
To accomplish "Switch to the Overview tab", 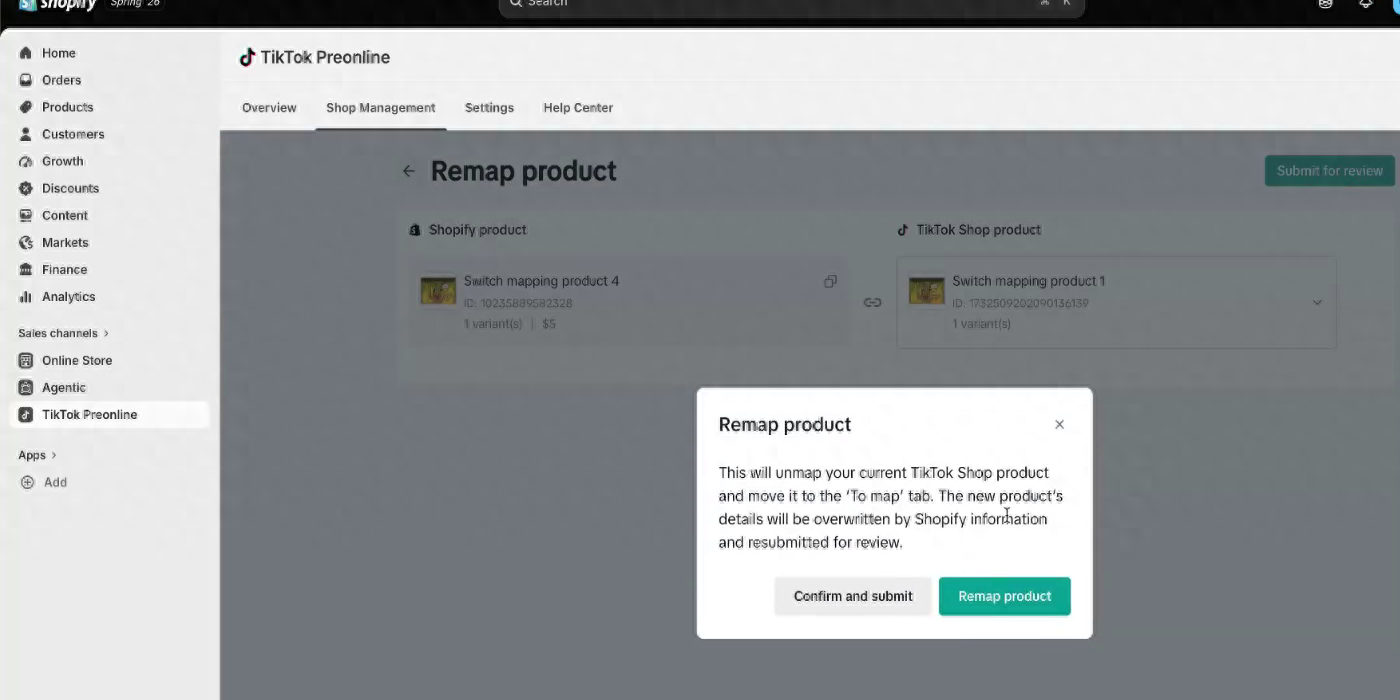I will click(269, 108).
